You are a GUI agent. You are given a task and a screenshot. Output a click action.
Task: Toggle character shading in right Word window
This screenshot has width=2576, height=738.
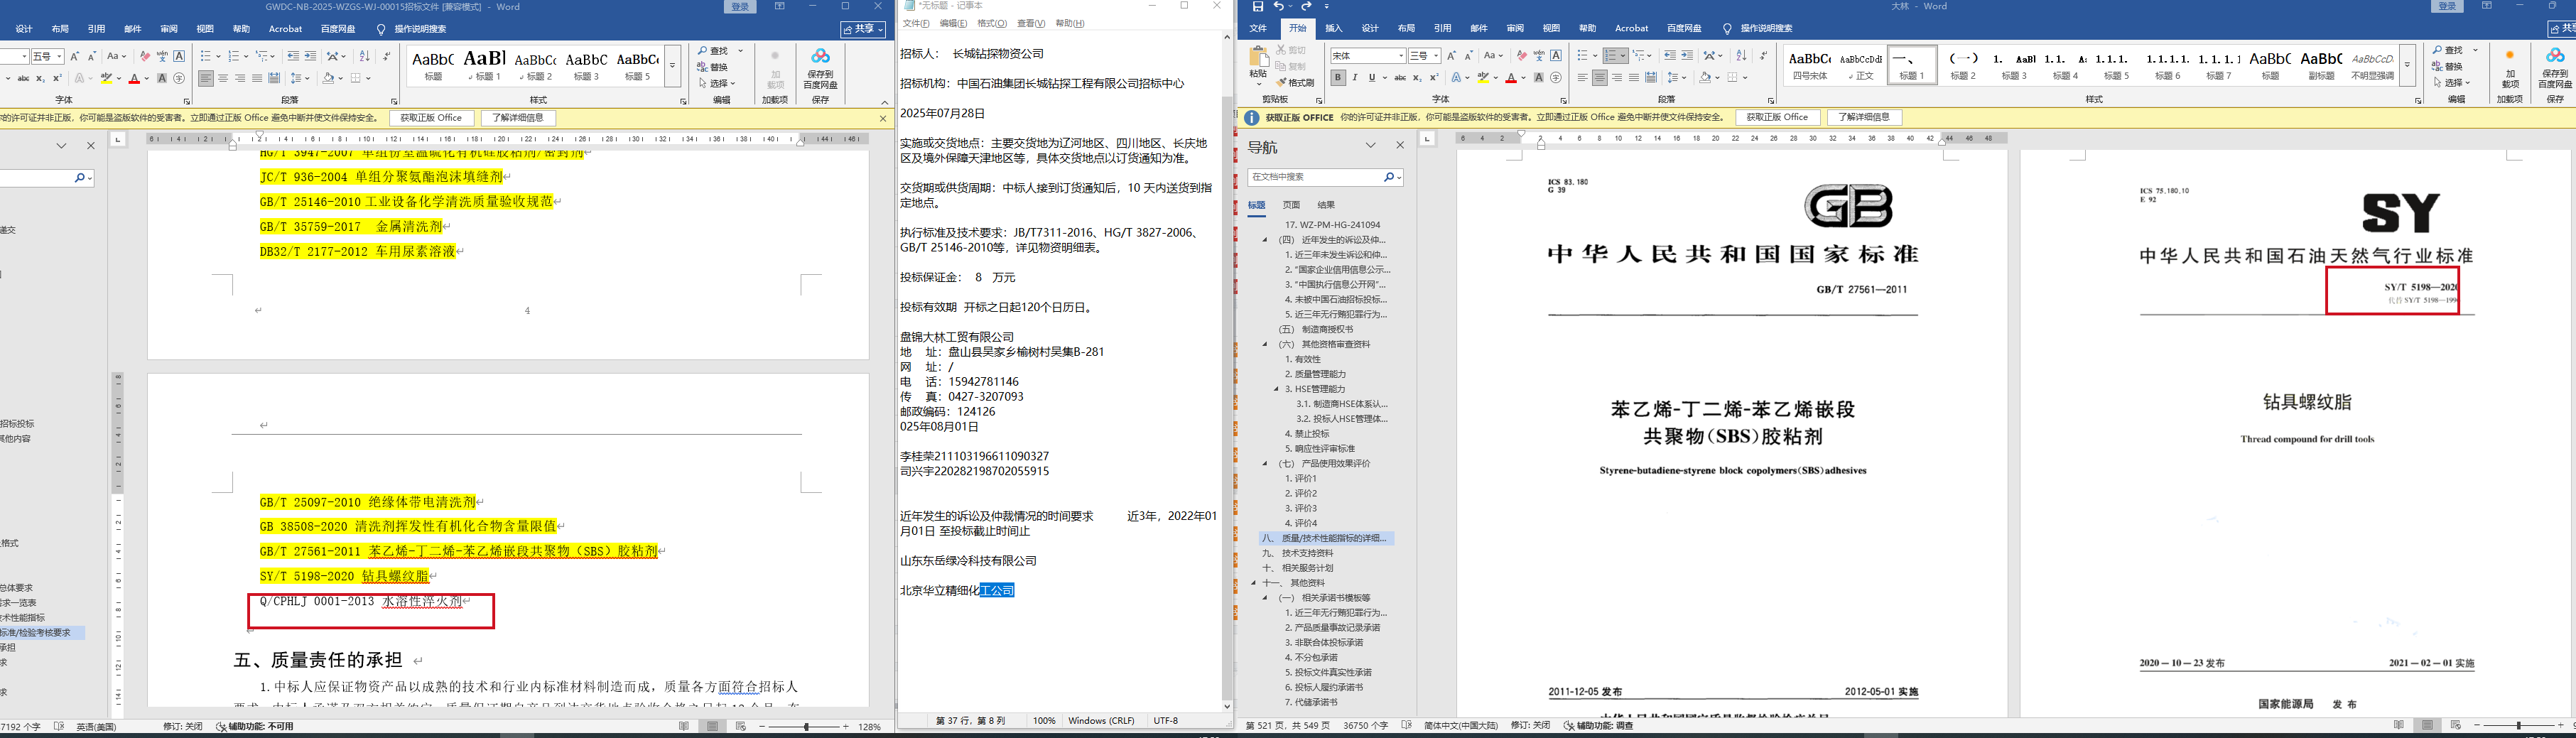tap(1538, 78)
